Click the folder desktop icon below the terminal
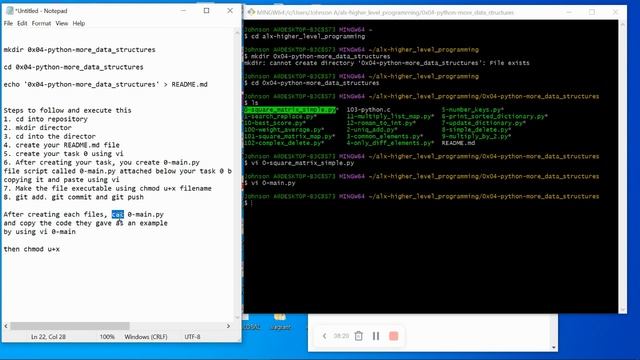Screen dimensions: 640x360 280,322
